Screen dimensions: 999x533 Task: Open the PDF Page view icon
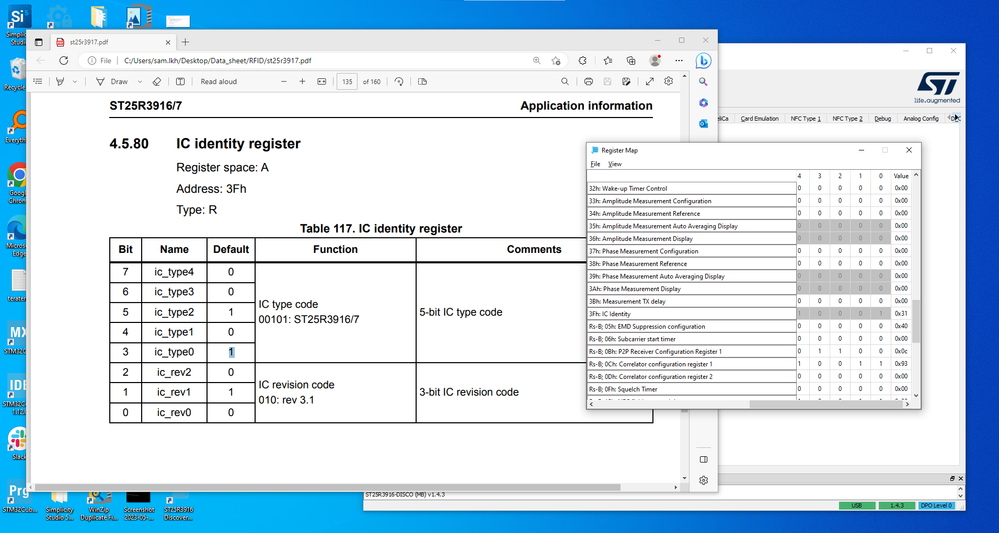coord(422,82)
